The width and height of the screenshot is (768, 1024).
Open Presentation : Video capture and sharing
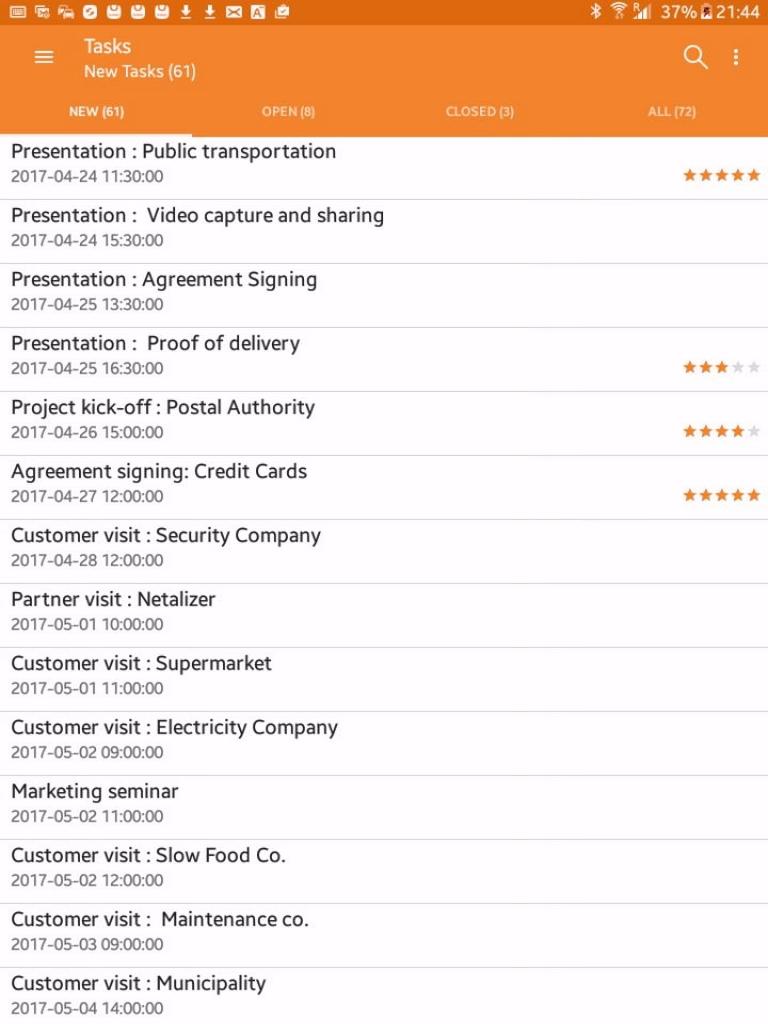pyautogui.click(x=384, y=232)
